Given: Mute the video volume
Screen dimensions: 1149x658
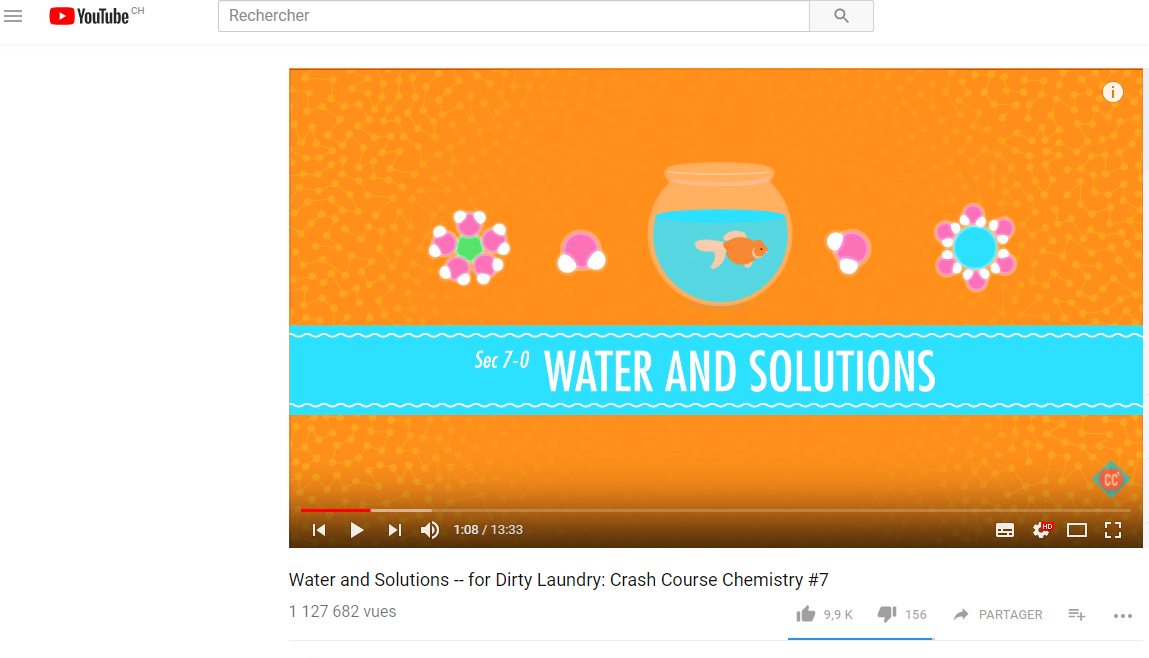Looking at the screenshot, I should [x=430, y=530].
